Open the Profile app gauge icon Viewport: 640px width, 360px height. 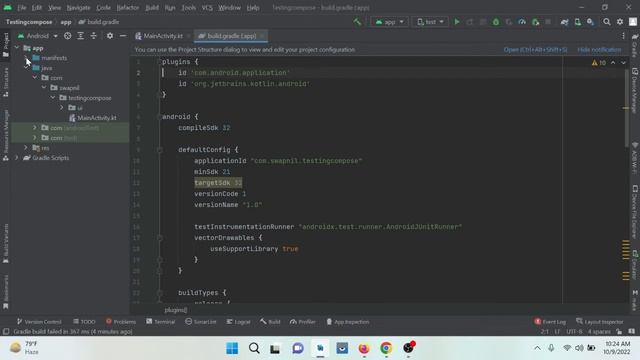tap(522, 22)
